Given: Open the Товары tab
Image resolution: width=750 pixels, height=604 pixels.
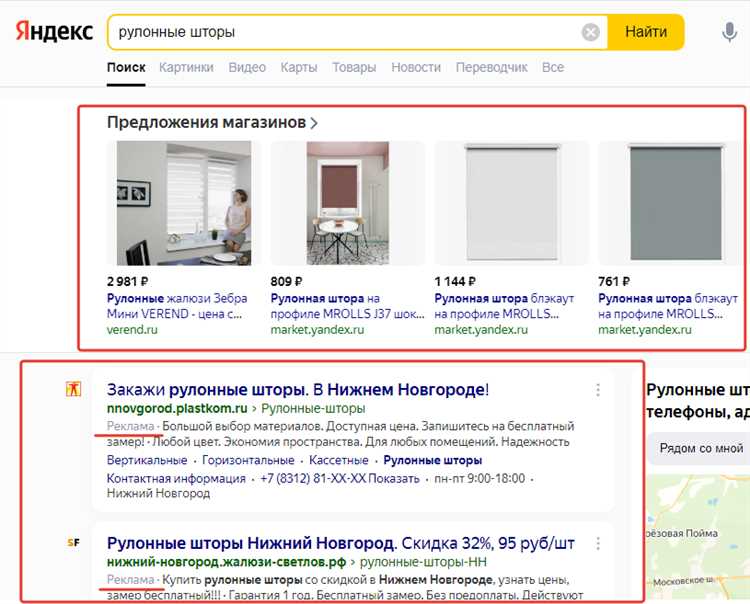Looking at the screenshot, I should [354, 67].
